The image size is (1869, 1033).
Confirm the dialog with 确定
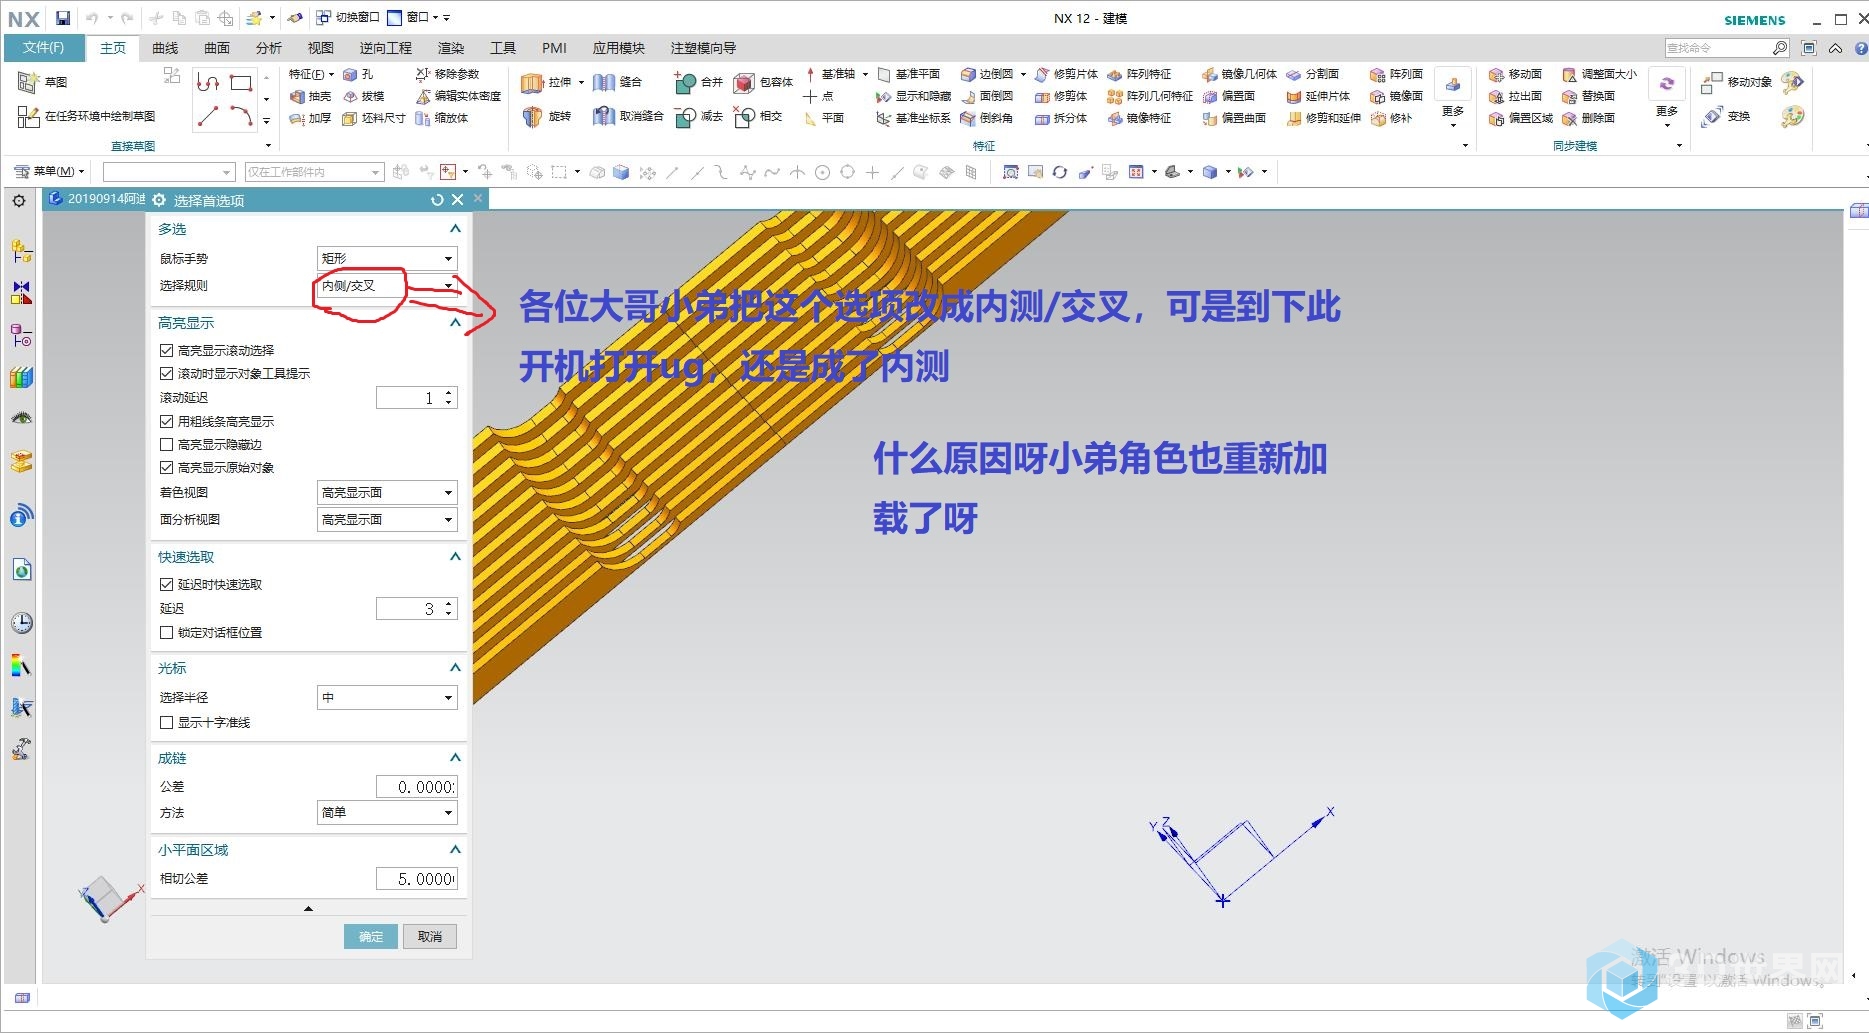click(371, 937)
